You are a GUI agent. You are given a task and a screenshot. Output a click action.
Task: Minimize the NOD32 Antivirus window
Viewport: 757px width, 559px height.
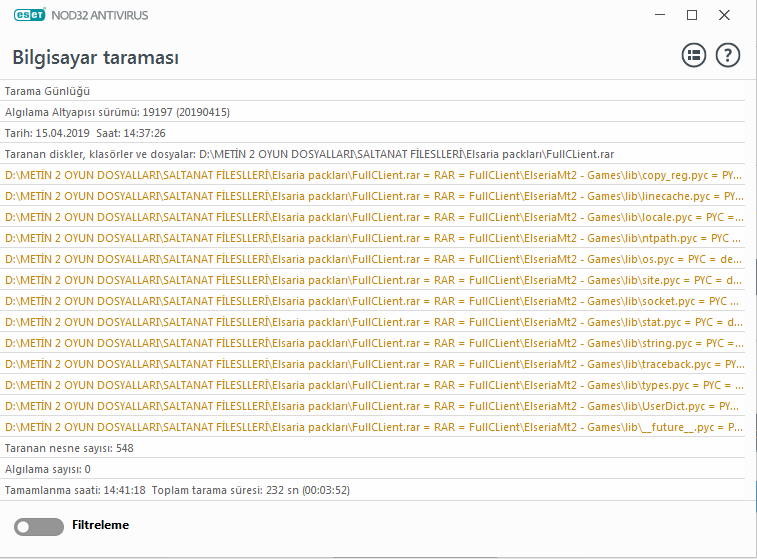tap(660, 15)
